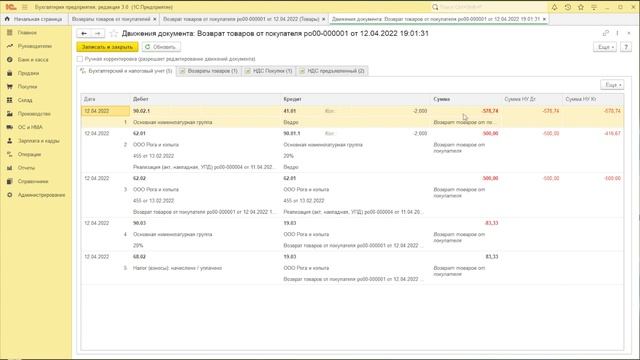
Task: Select debit account 68.02 cell
Action: pos(139,257)
